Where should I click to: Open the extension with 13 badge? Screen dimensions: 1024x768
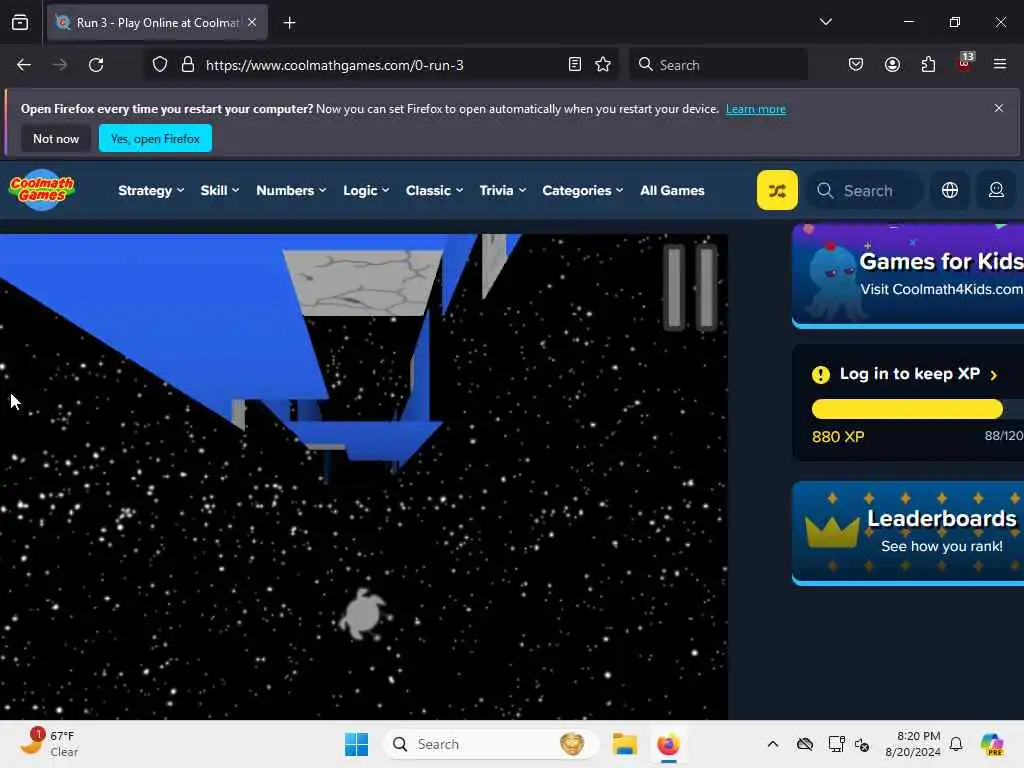965,63
